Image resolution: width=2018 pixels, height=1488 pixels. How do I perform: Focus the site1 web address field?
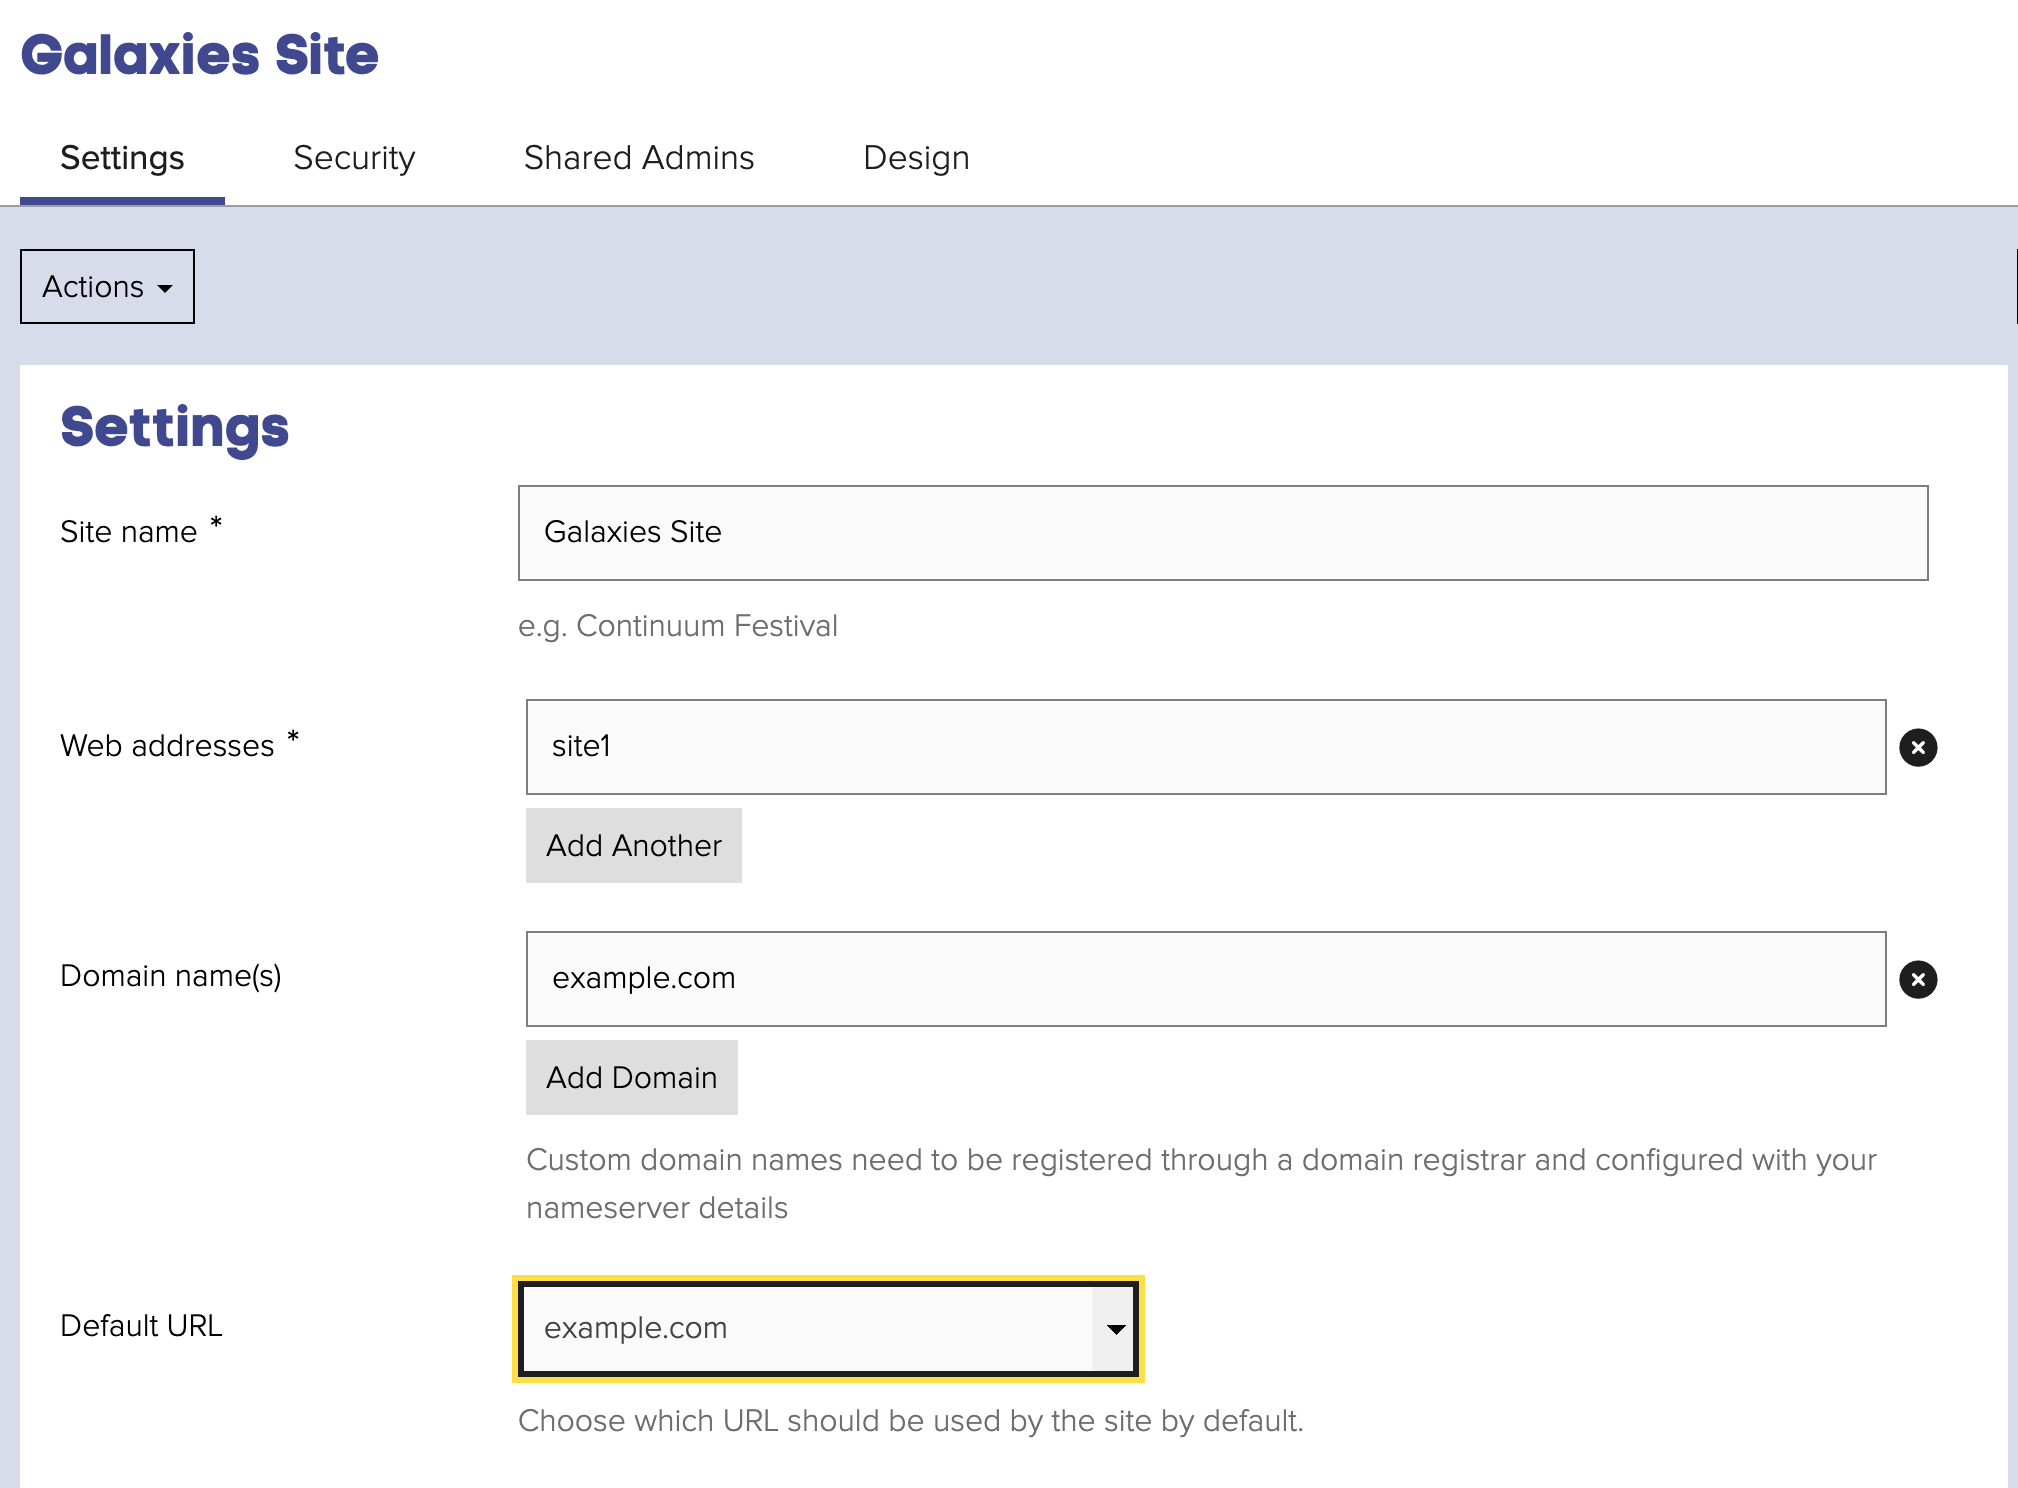pyautogui.click(x=1206, y=747)
